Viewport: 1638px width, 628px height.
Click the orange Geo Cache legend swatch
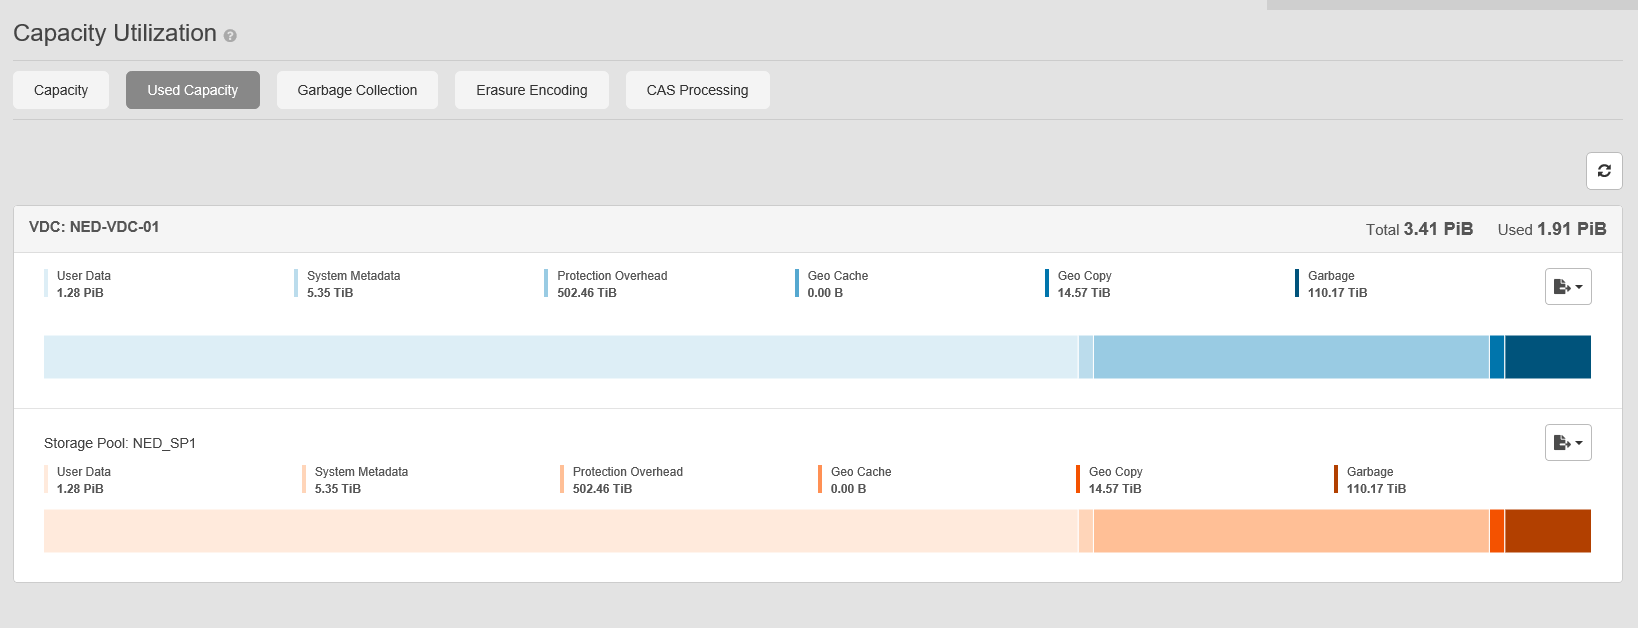pyautogui.click(x=820, y=479)
